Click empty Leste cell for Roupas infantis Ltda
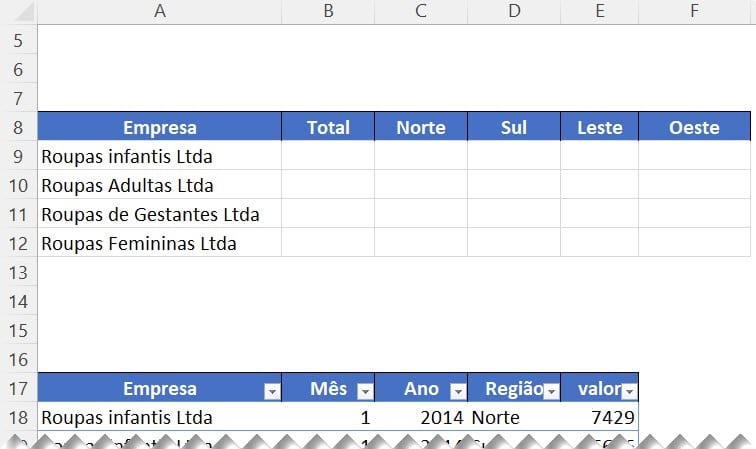 599,156
